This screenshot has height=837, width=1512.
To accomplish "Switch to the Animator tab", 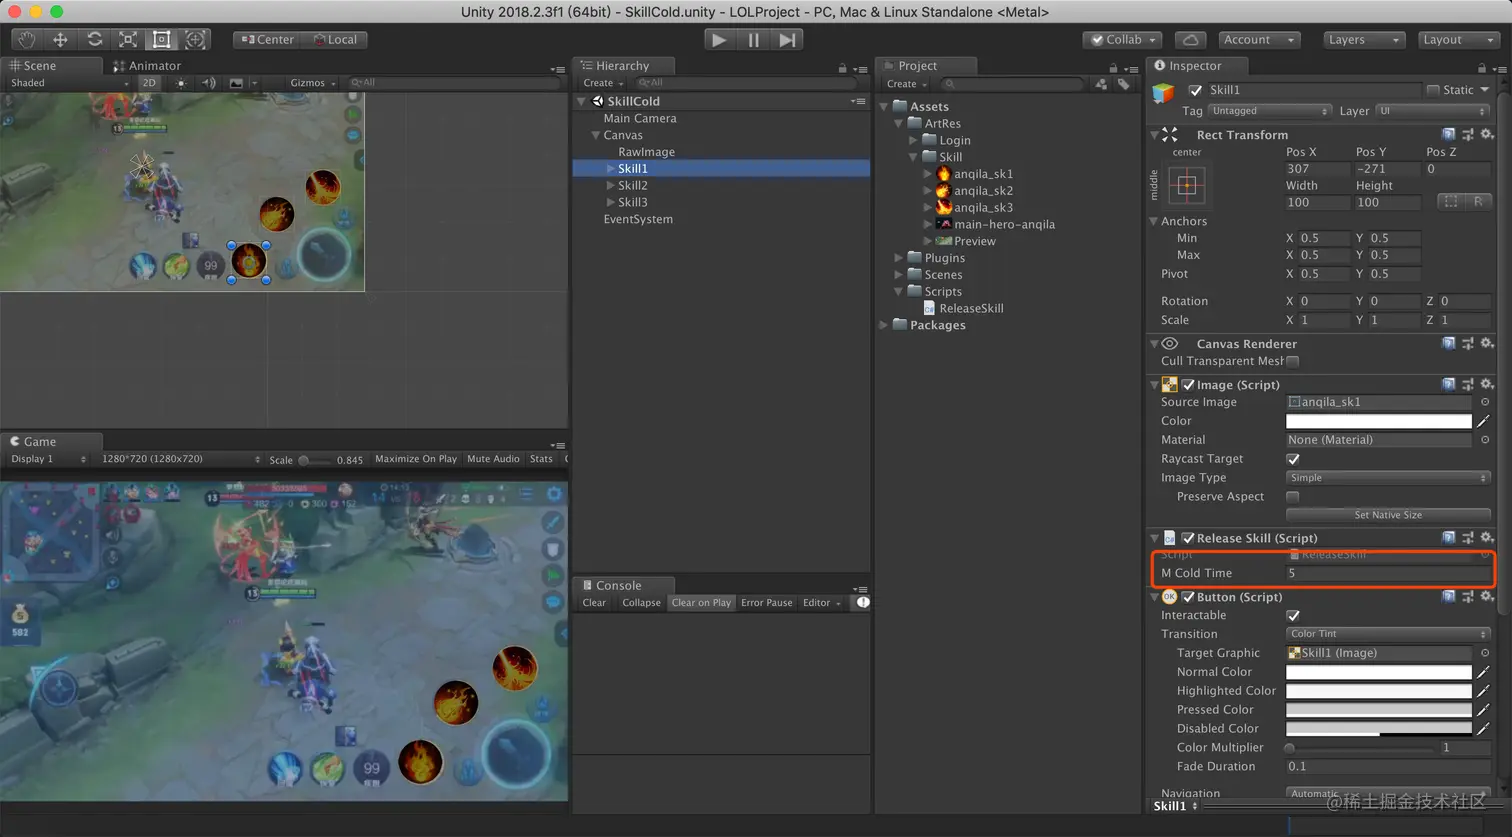I will (148, 66).
